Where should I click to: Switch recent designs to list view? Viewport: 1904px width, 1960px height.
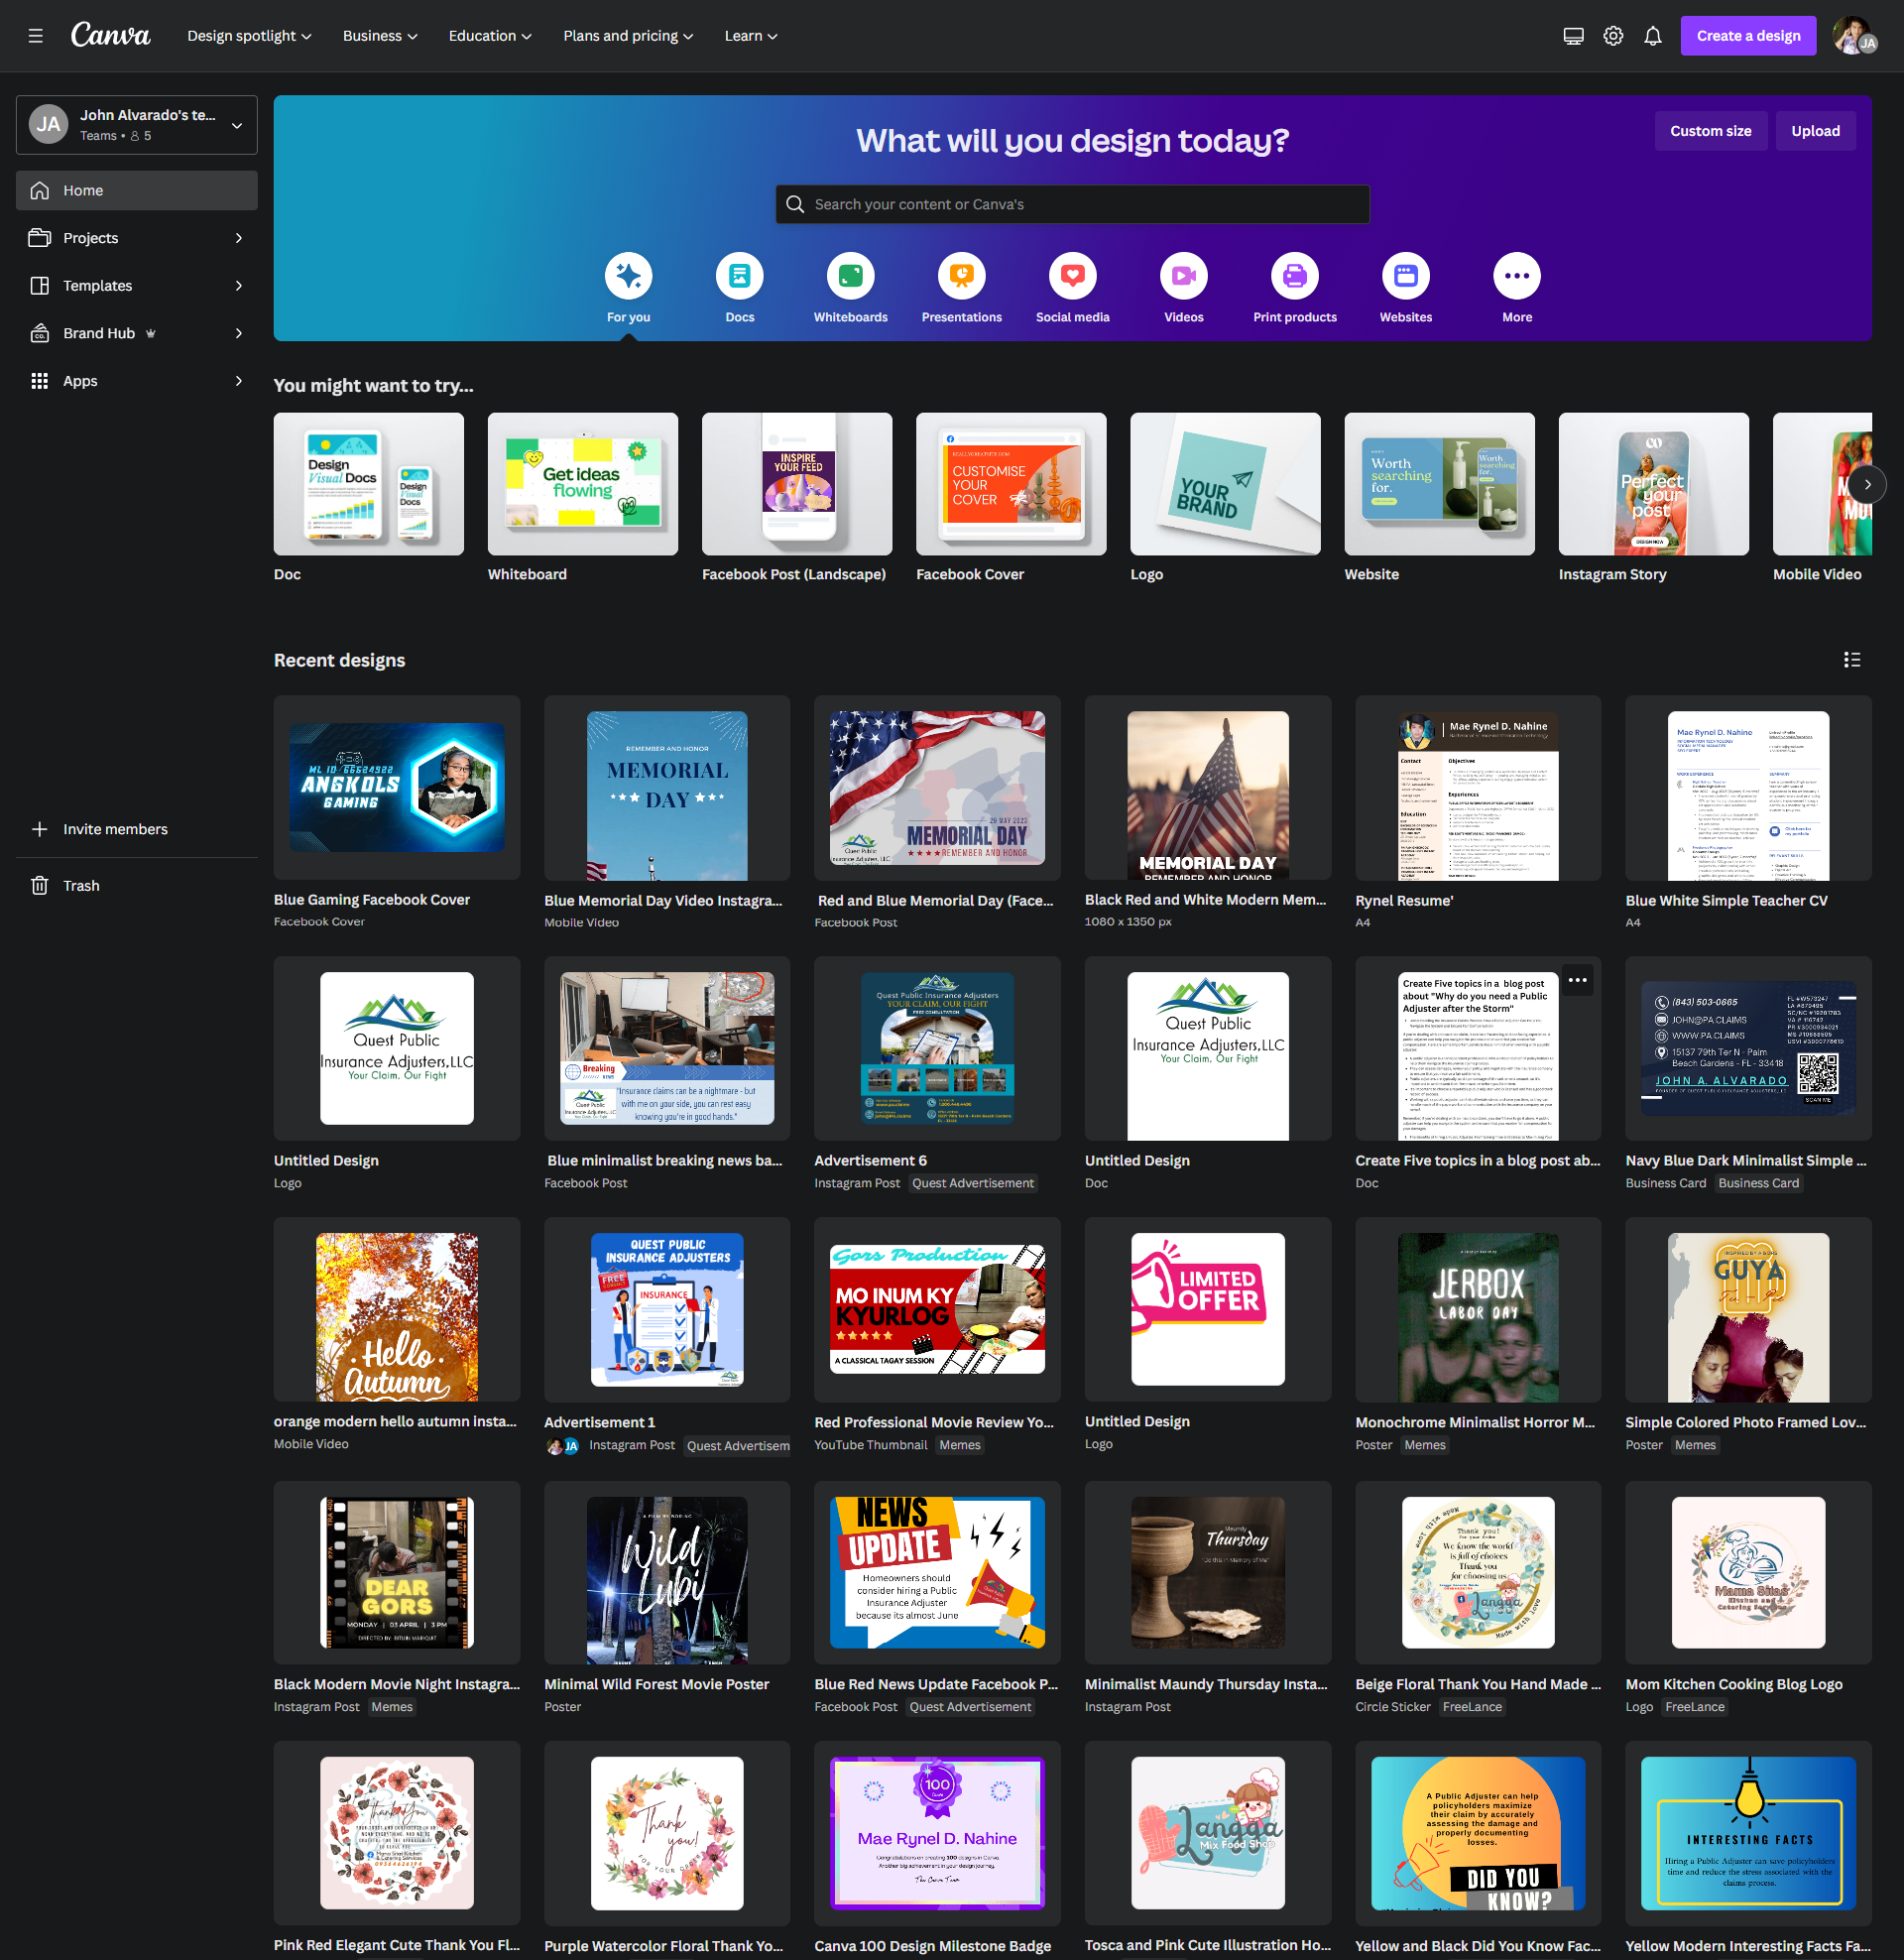(1851, 660)
